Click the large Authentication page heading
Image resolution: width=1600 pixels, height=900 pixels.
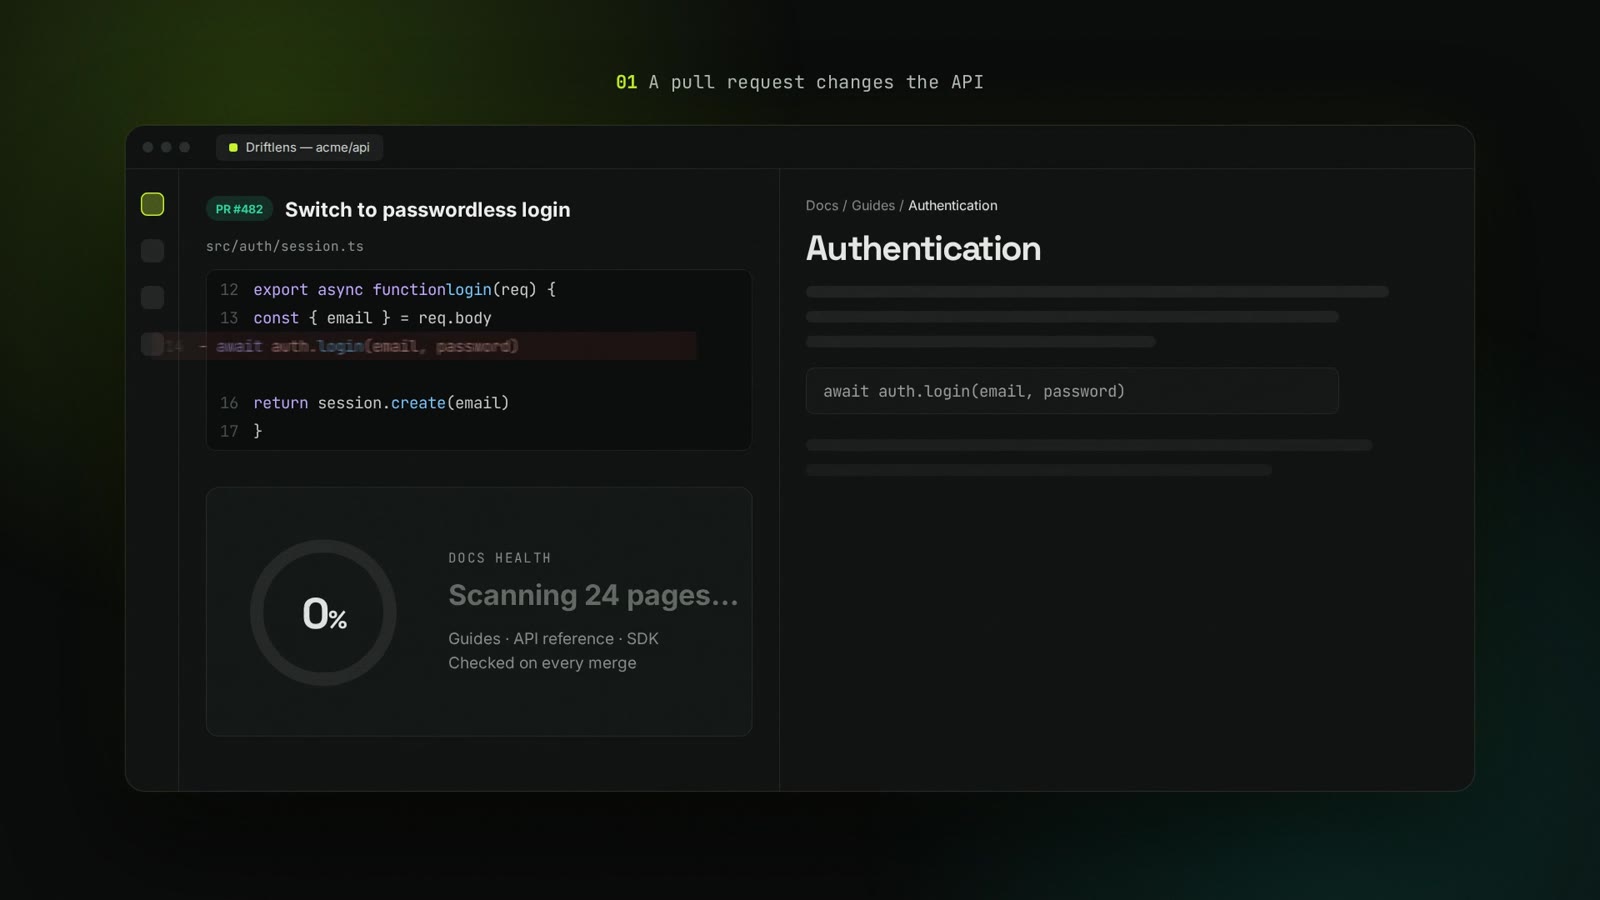[x=923, y=248]
